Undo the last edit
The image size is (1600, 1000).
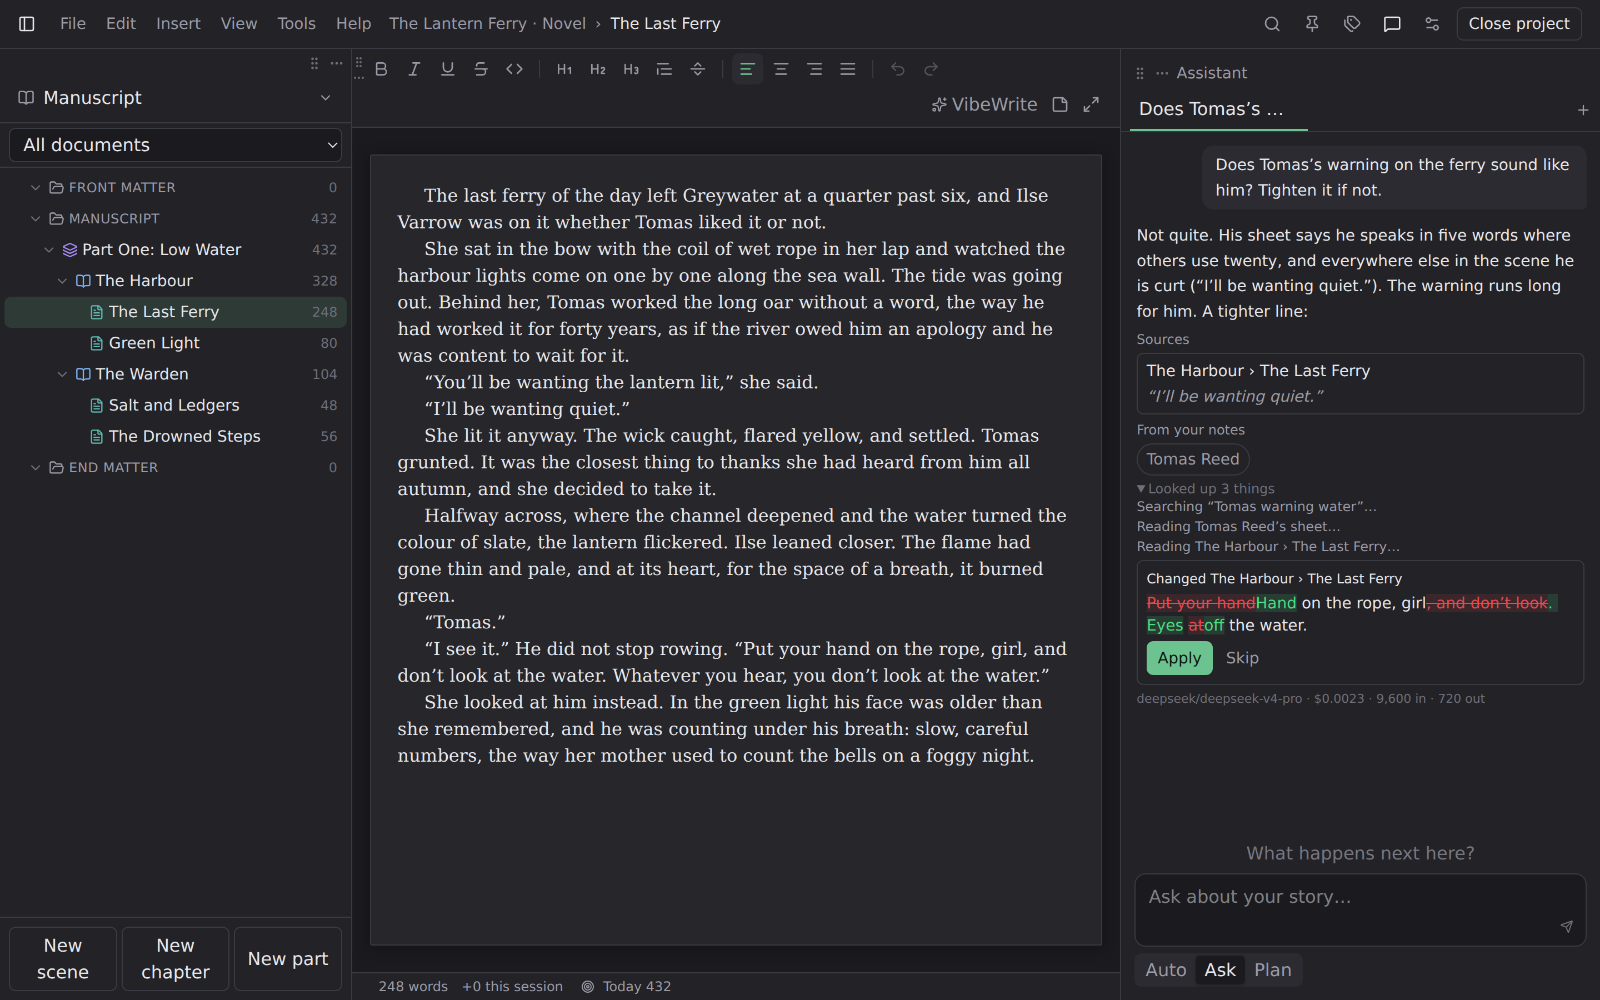(898, 69)
